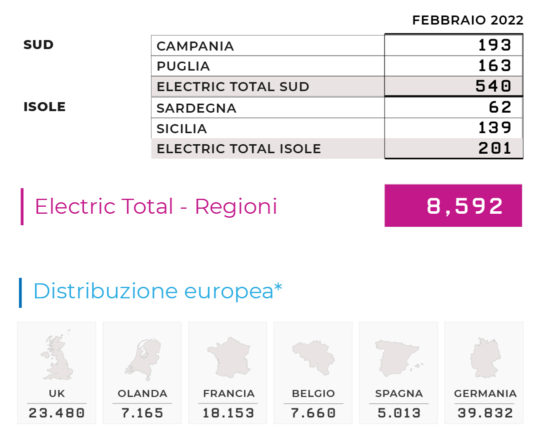Screen dimensions: 545x438
Task: Select the Electric Total Isole row
Action: point(337,149)
